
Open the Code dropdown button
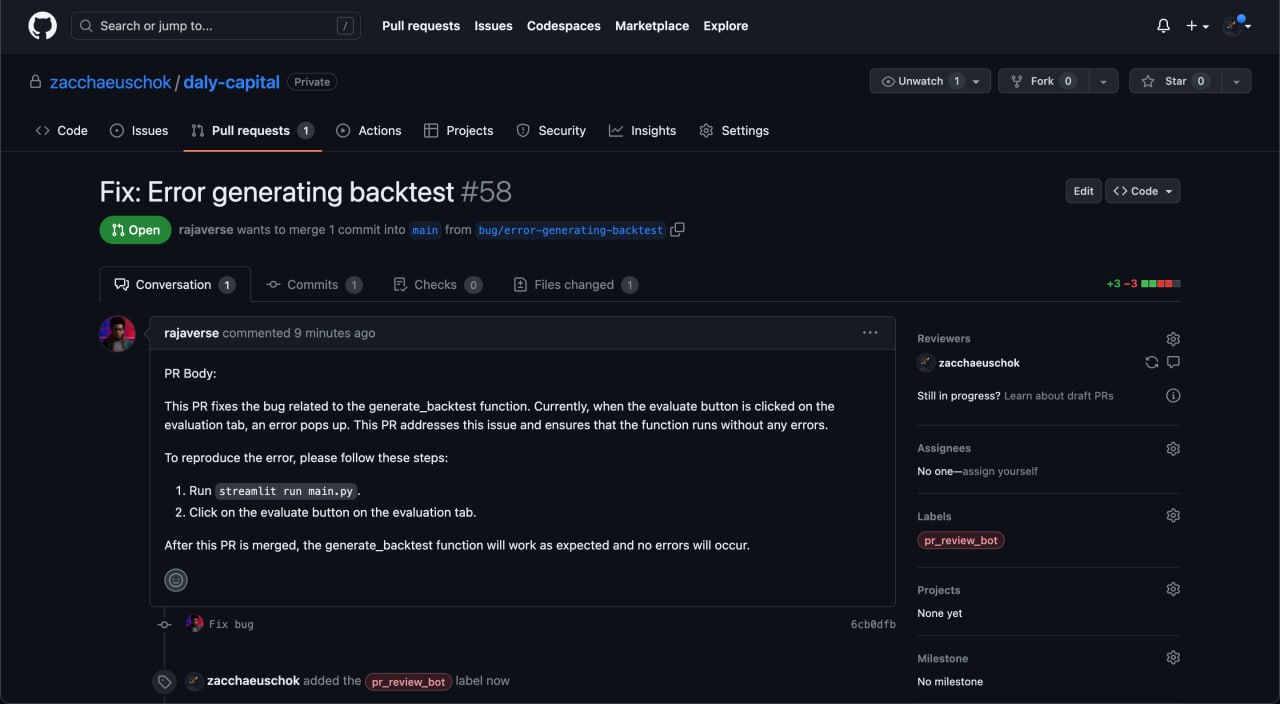point(1143,191)
